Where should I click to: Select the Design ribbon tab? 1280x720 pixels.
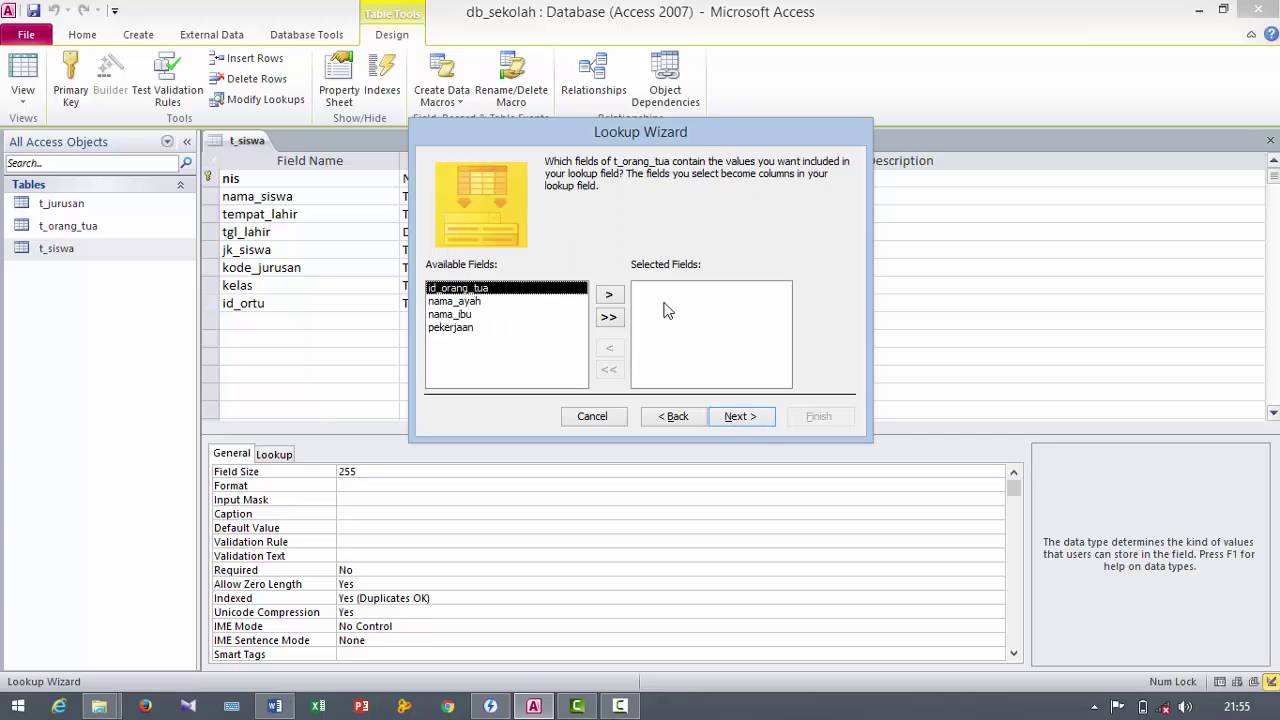coord(392,34)
